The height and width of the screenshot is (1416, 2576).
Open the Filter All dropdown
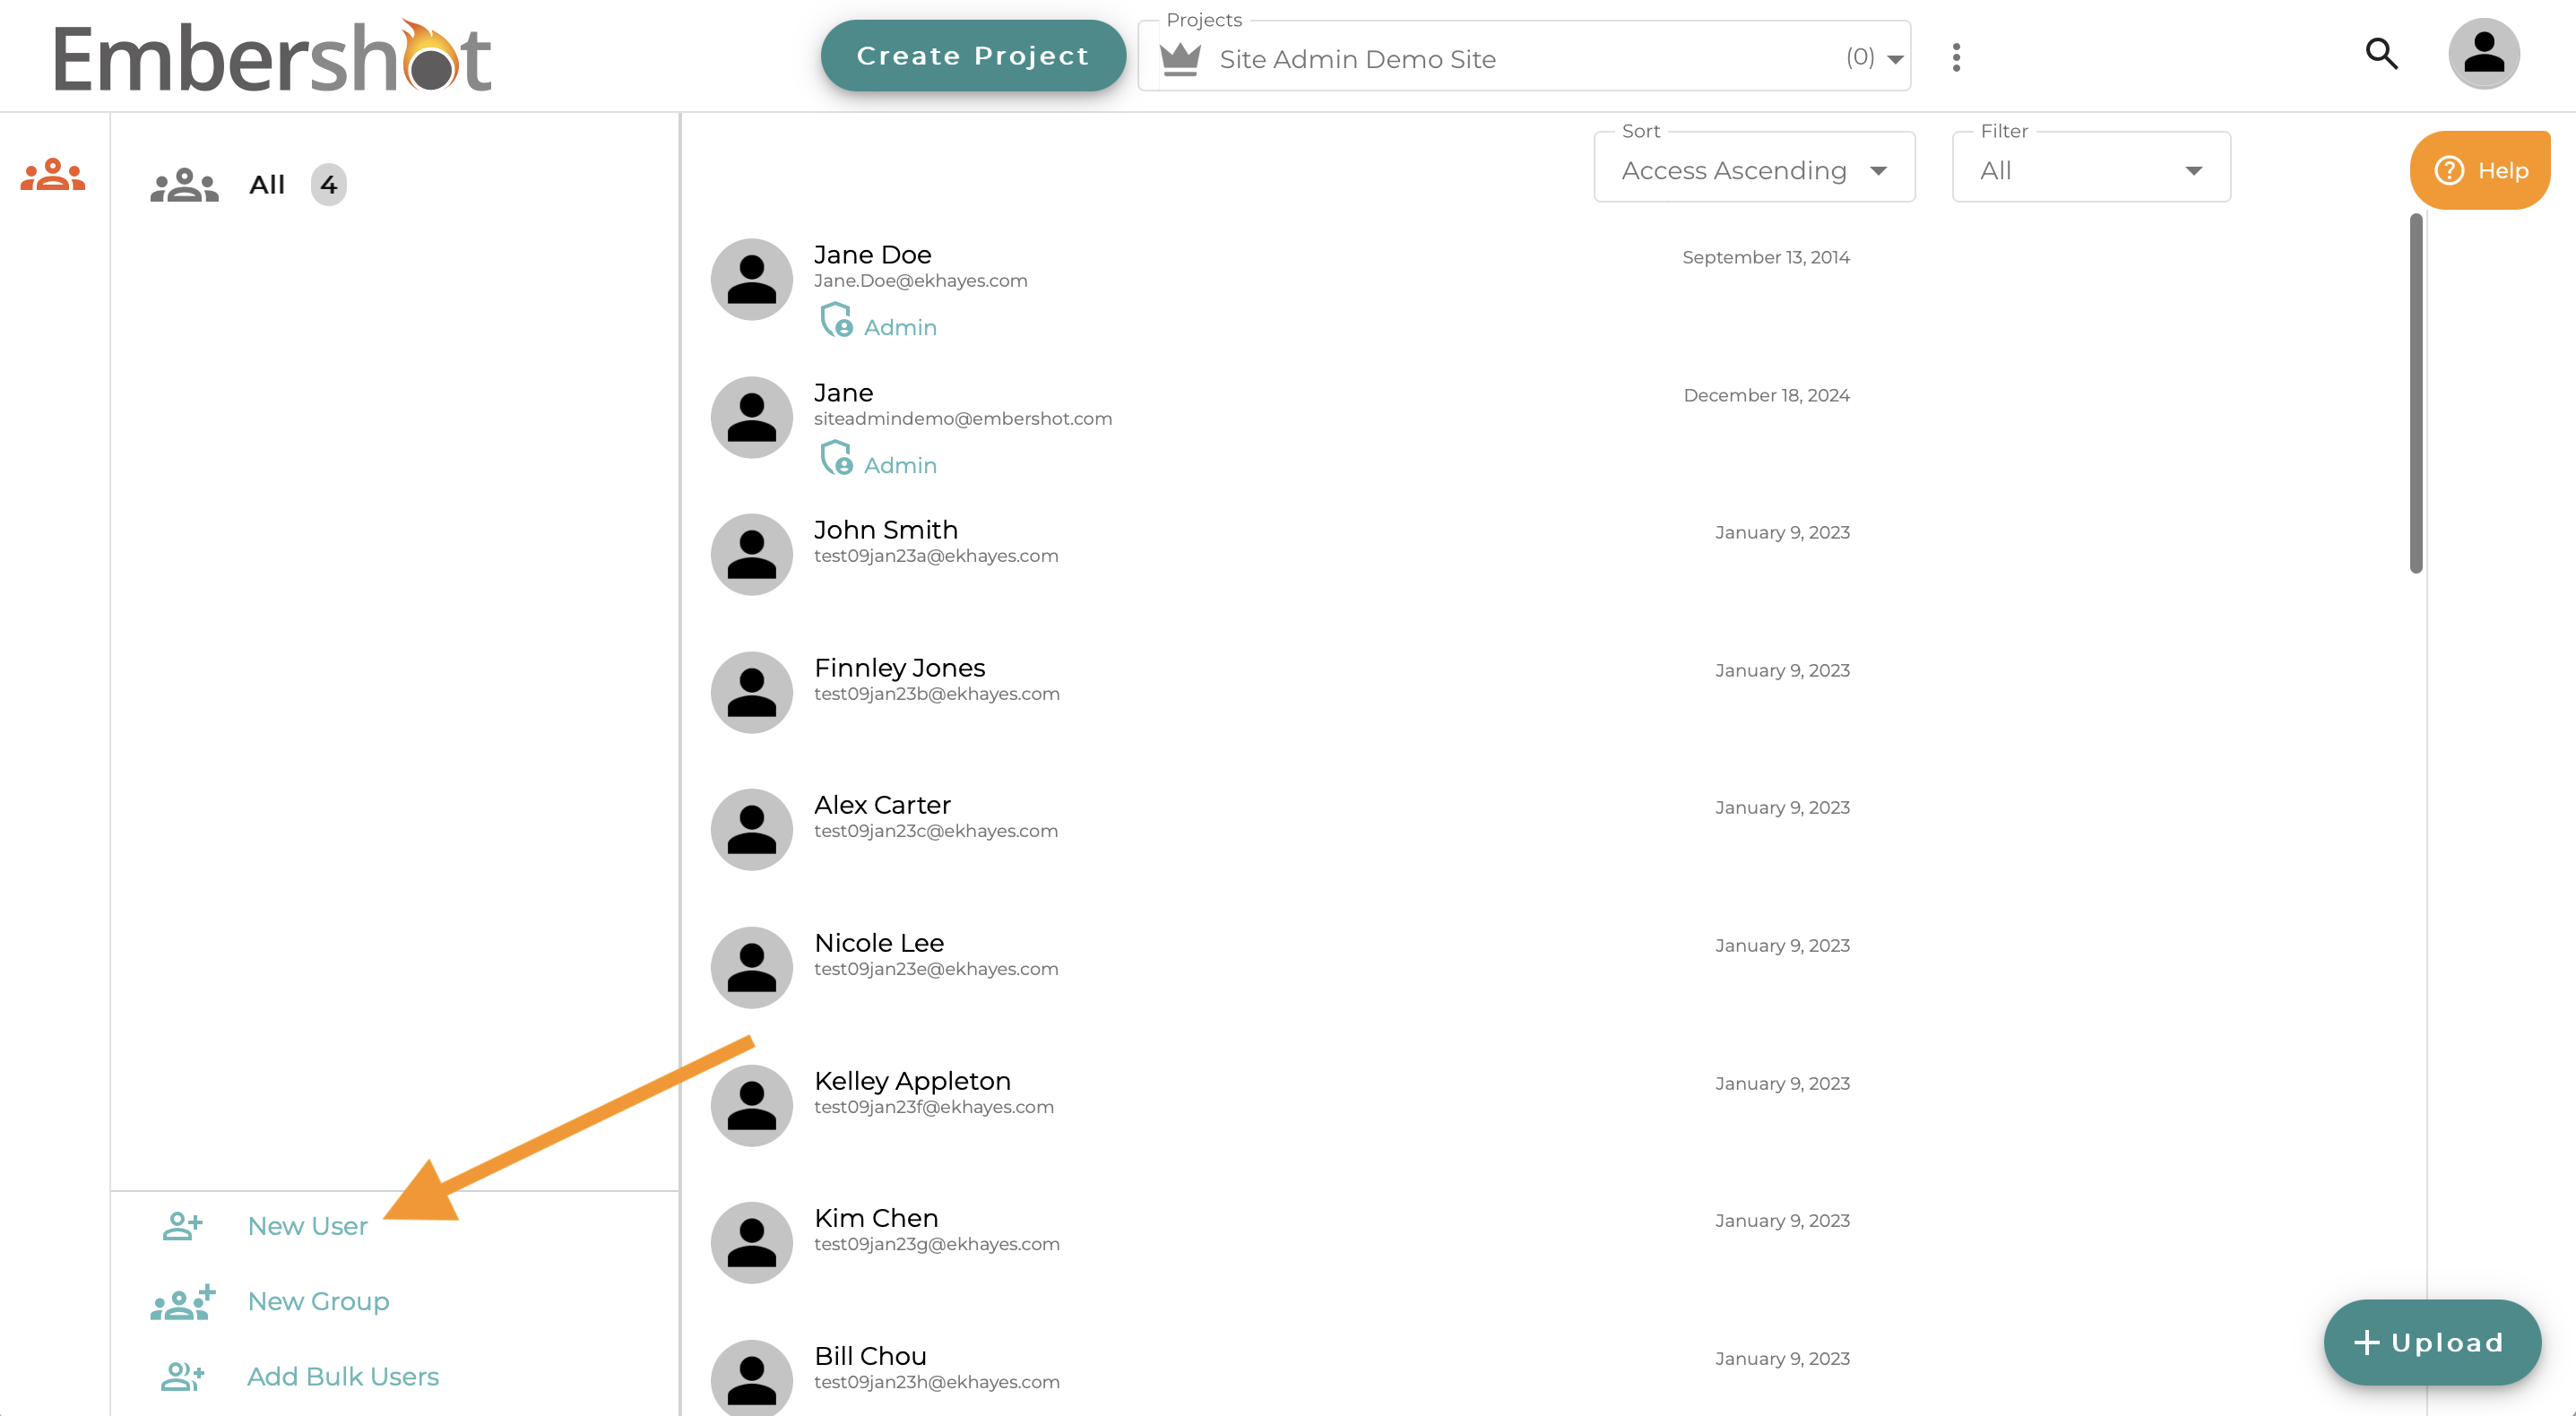pos(2090,170)
